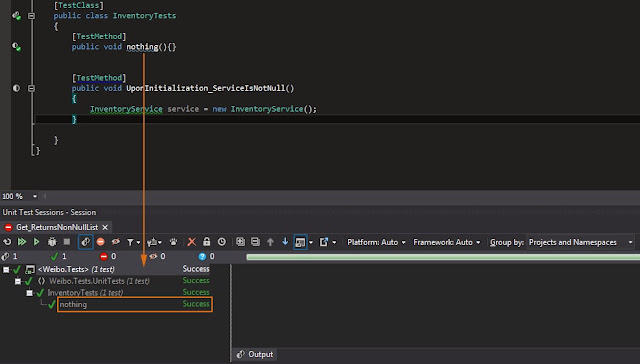Expand all tests tree icon
The height and width of the screenshot is (364, 640).
[x=240, y=242]
